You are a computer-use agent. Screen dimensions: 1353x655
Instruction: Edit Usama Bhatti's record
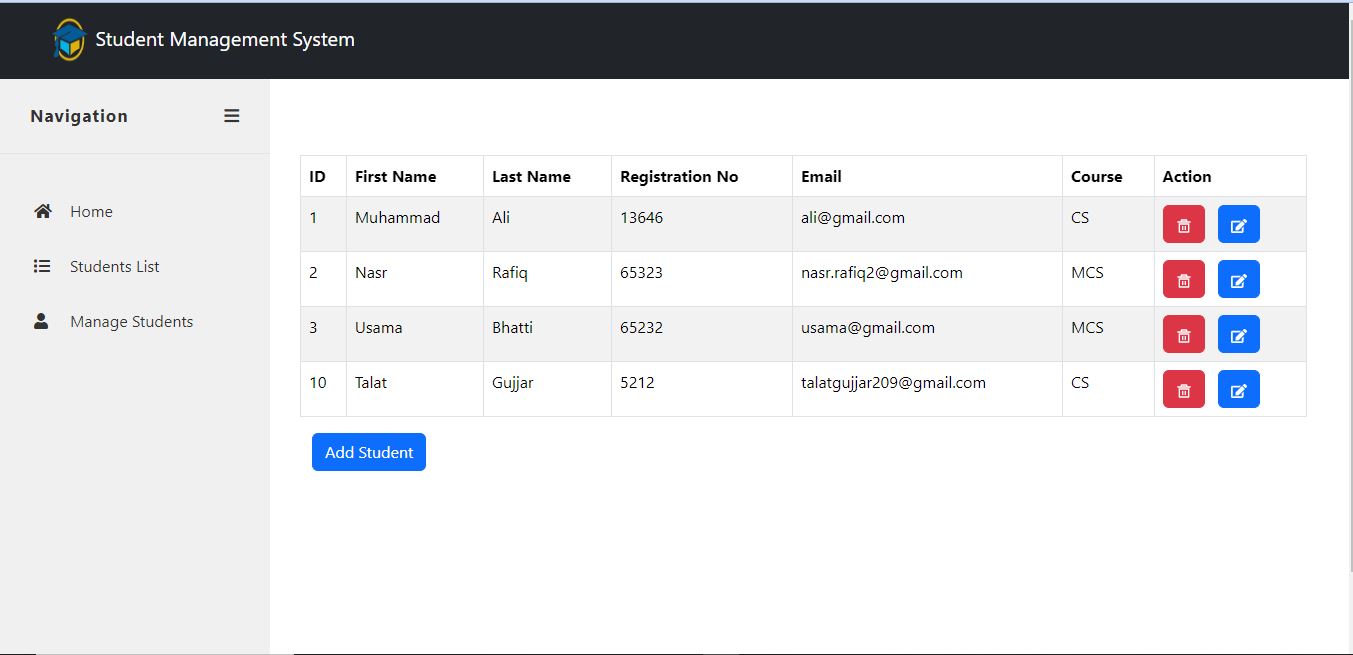pos(1239,335)
